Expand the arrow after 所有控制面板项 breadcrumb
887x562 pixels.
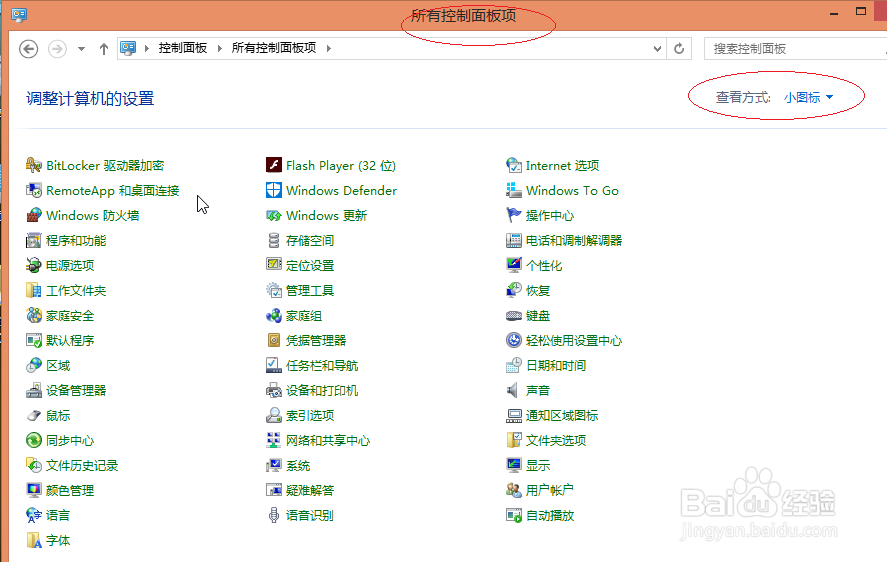pos(328,49)
